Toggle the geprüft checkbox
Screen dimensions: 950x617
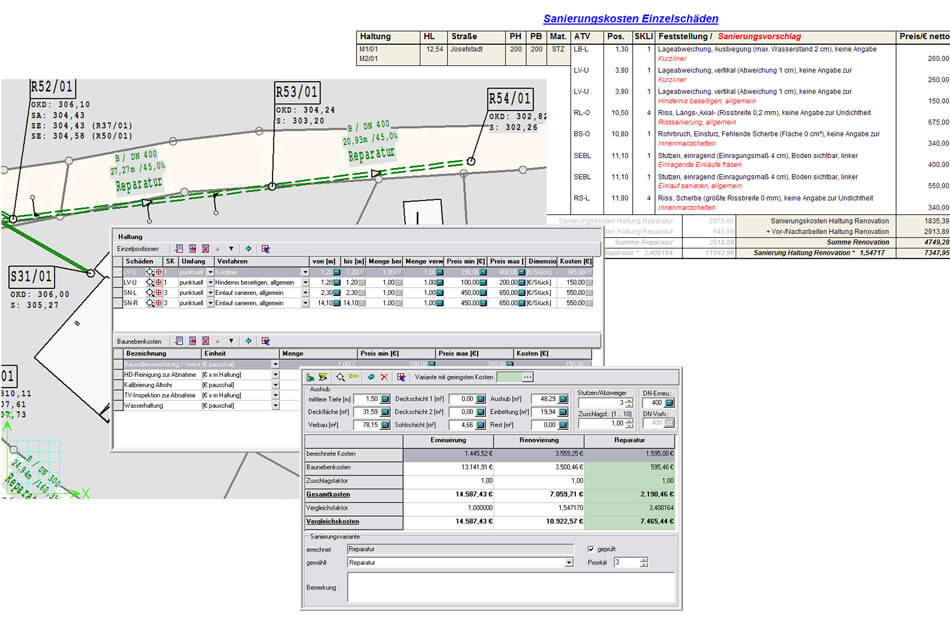click(591, 548)
